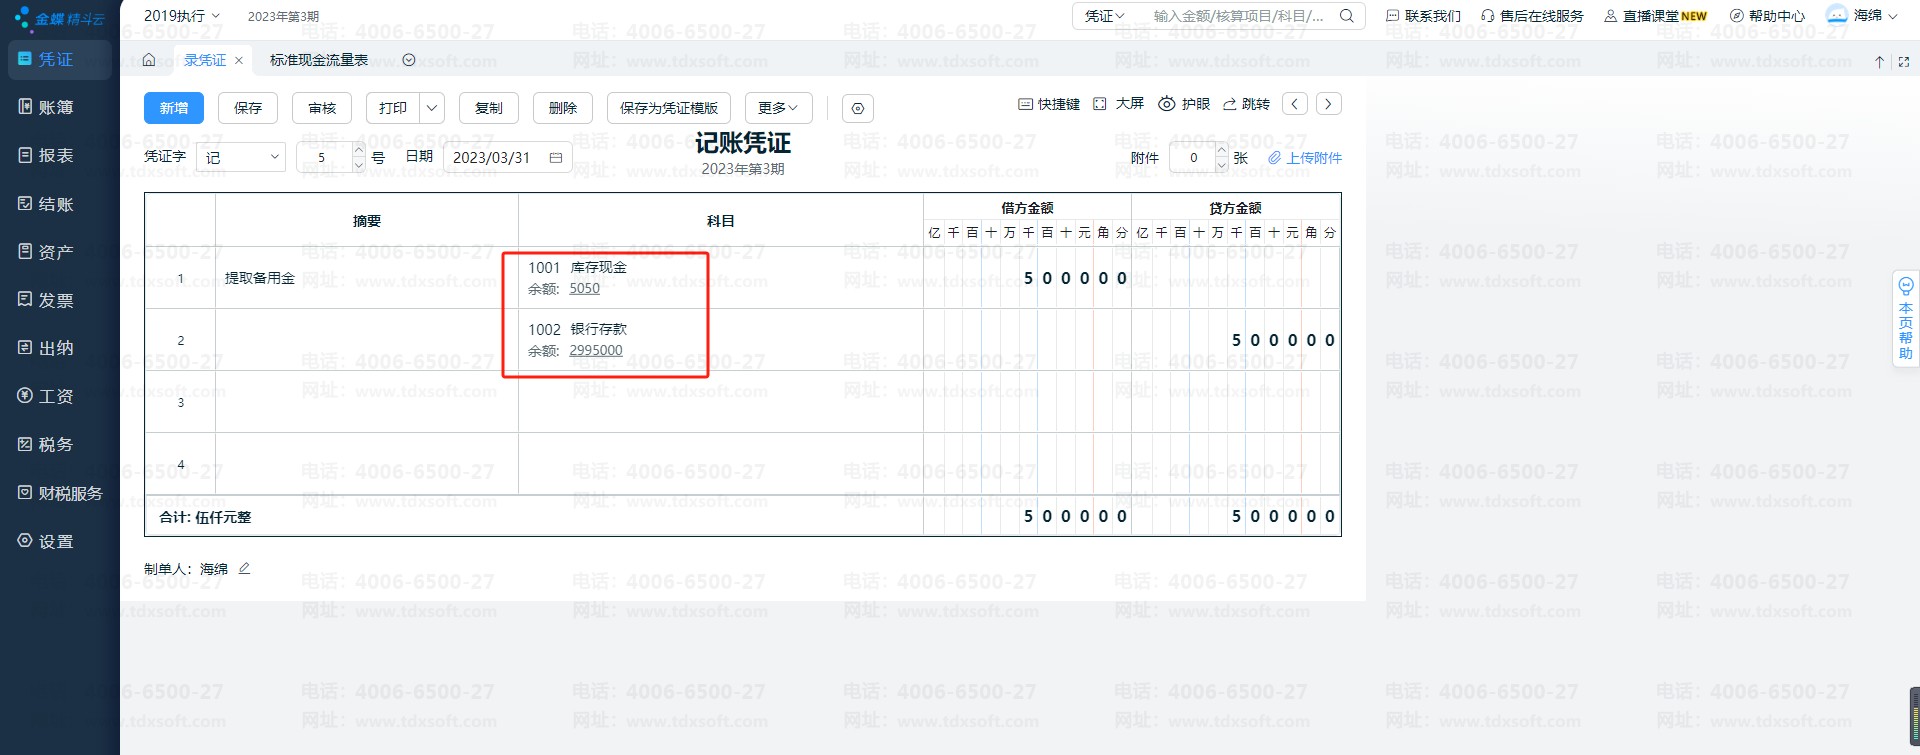Viewport: 1920px width, 755px height.
Task: Toggle 护眼 eye-protection mode
Action: click(x=1184, y=104)
